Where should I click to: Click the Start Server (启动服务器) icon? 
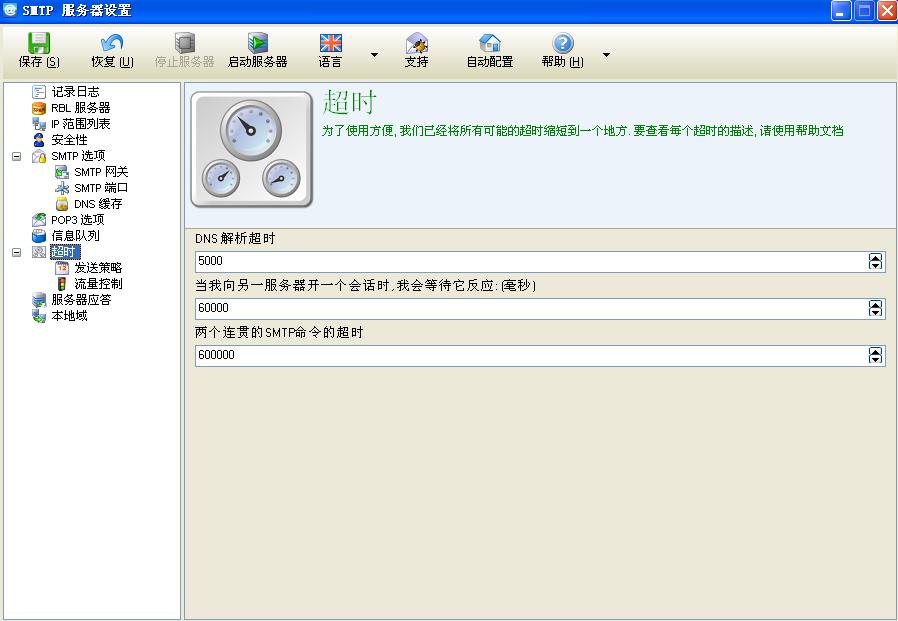tap(258, 43)
